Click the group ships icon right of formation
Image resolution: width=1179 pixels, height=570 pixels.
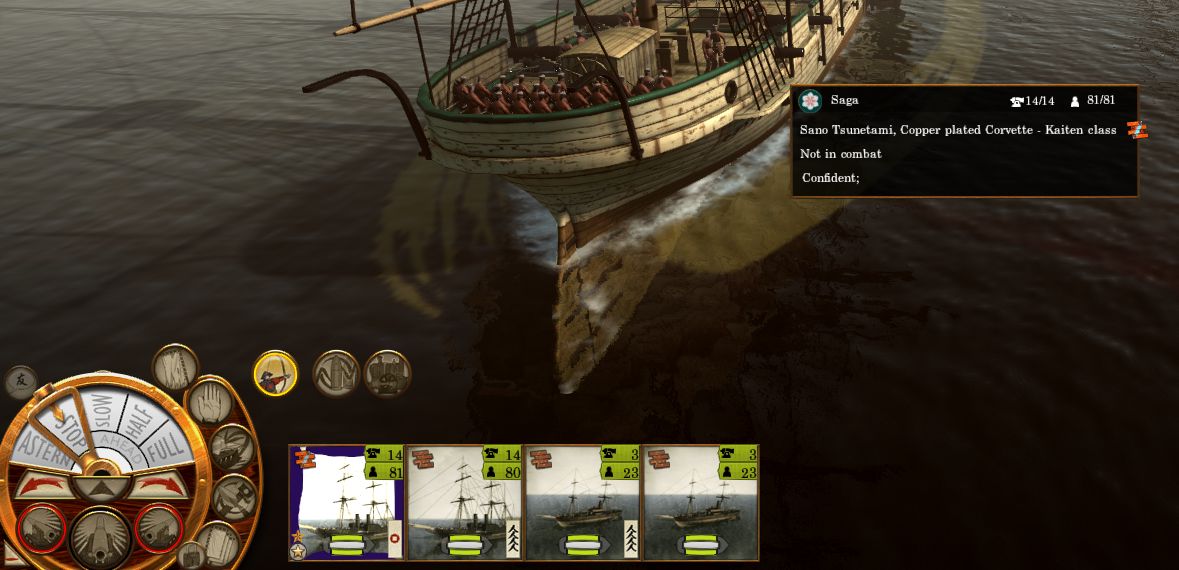(387, 374)
